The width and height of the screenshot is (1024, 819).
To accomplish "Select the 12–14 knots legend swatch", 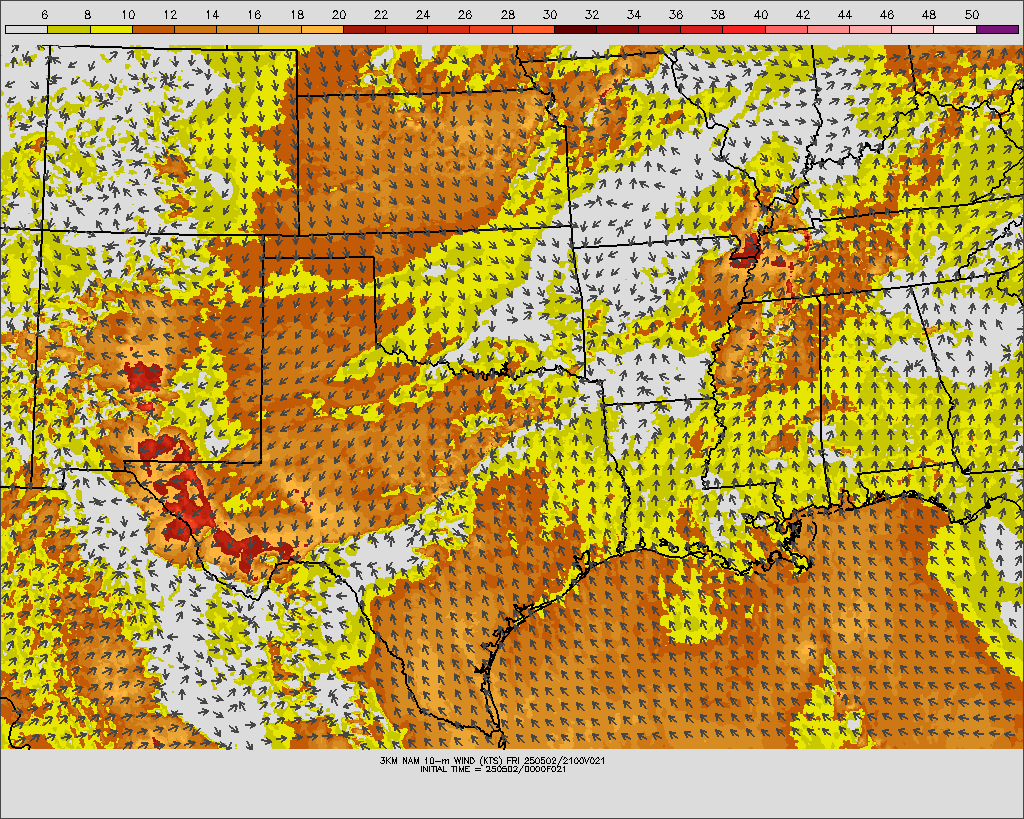I will tap(195, 29).
